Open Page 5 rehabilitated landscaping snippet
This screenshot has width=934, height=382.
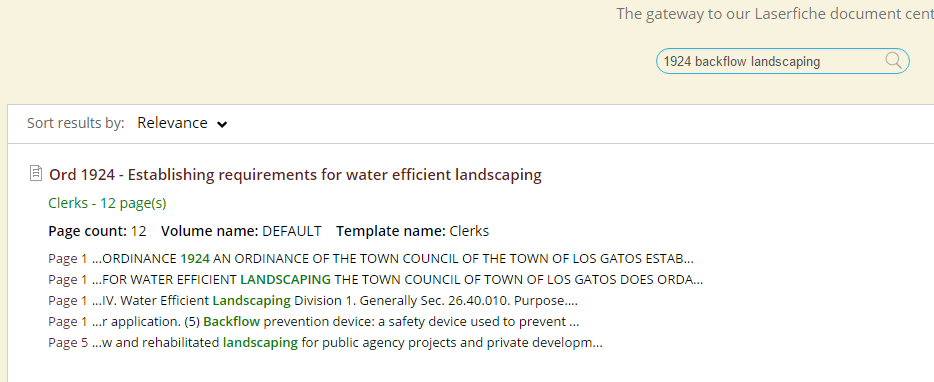(x=325, y=343)
